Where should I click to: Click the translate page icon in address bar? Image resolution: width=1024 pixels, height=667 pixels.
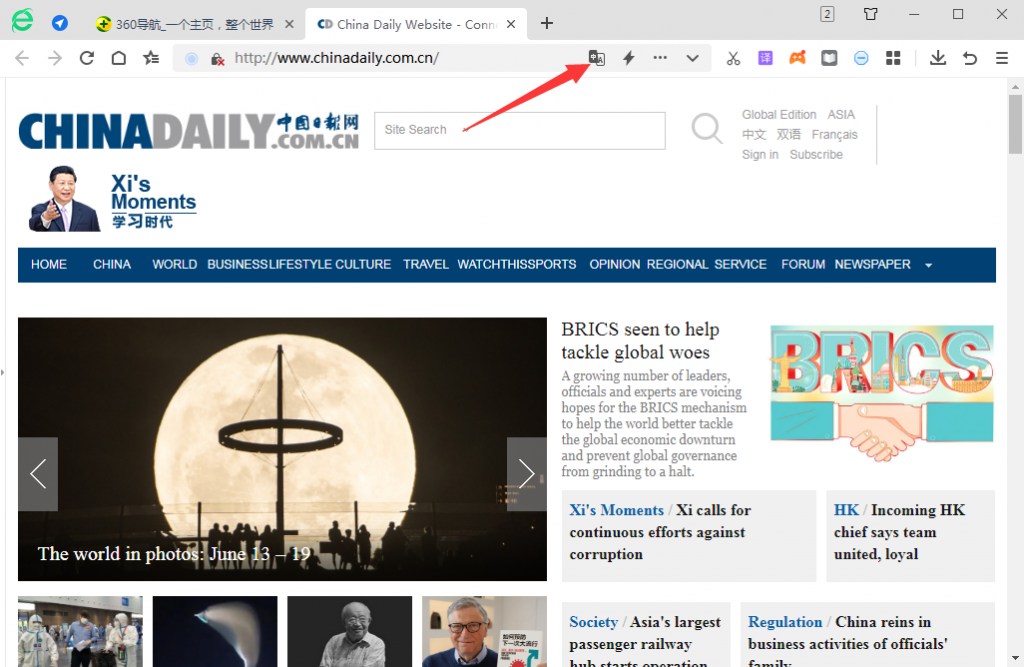coord(597,58)
